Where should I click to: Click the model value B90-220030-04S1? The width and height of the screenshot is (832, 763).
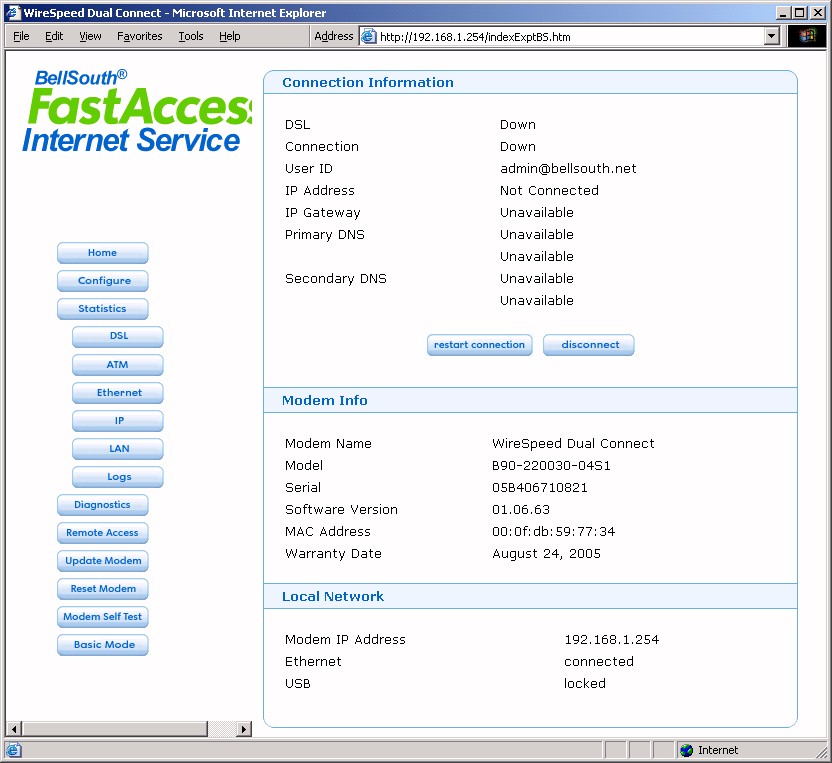click(x=551, y=466)
